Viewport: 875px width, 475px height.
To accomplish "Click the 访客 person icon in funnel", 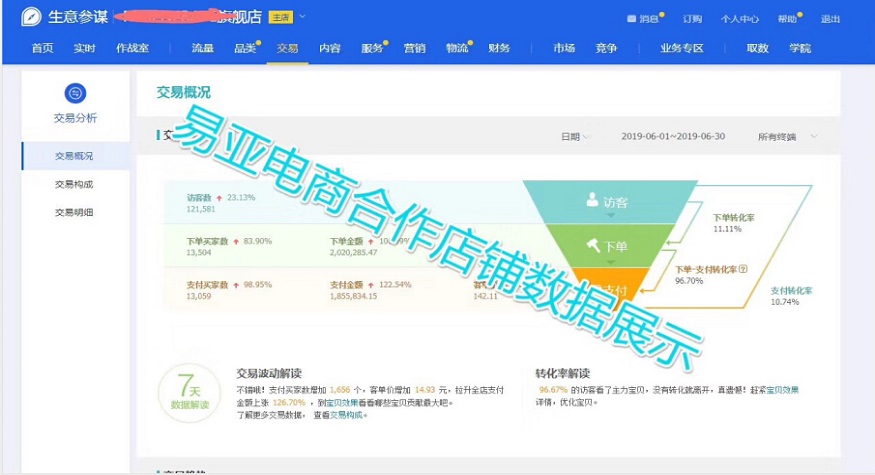I will (x=592, y=200).
